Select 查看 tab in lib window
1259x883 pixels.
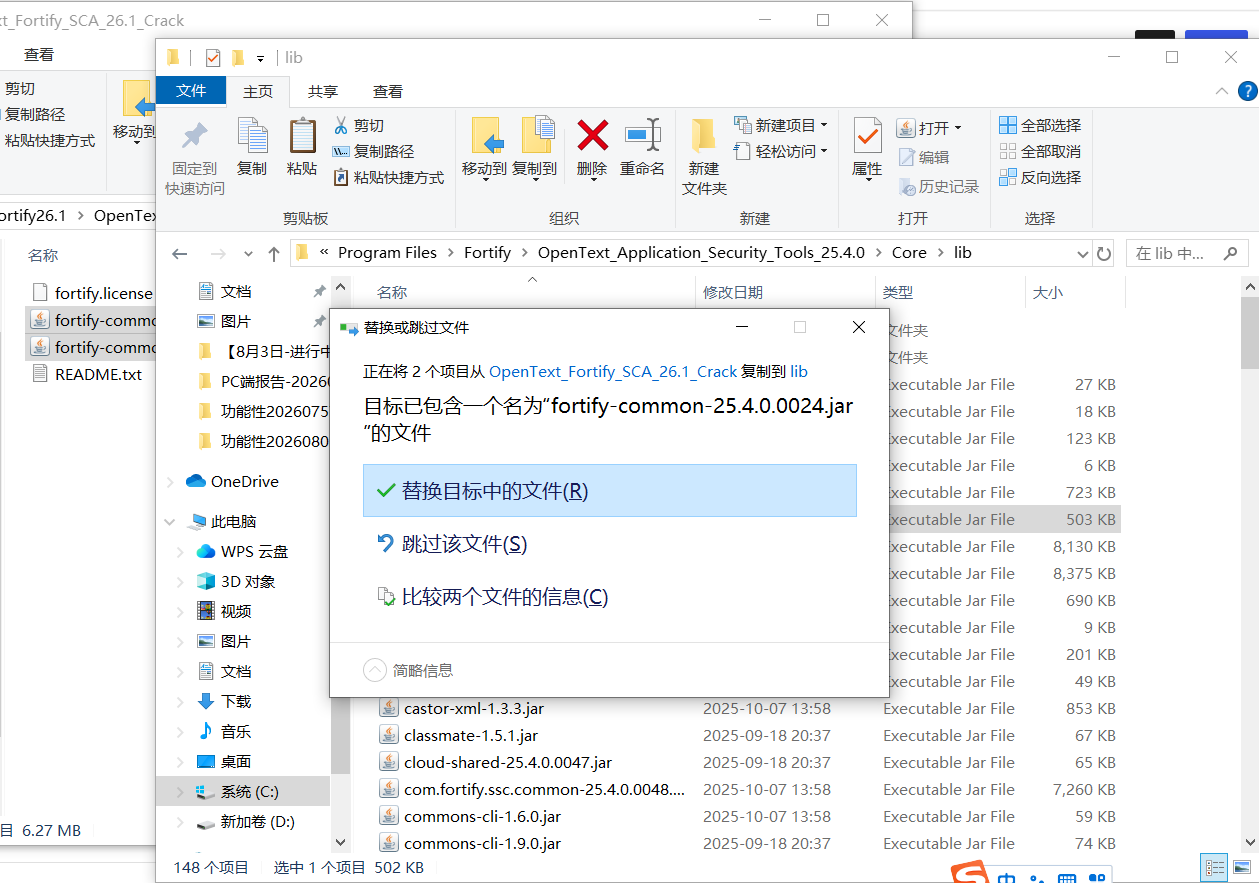pos(388,91)
